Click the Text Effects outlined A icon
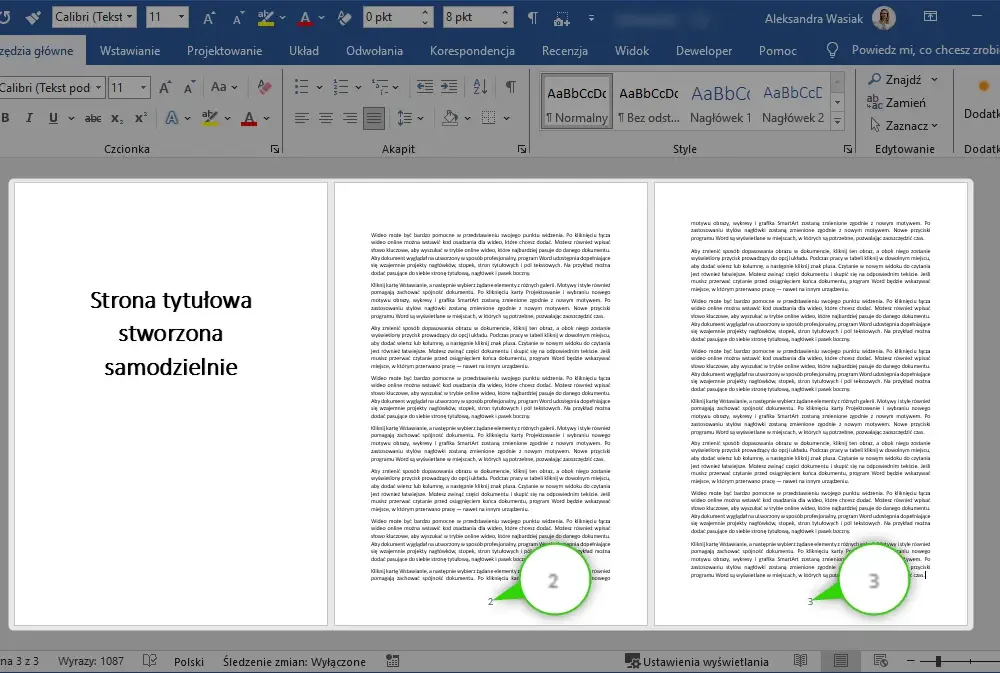1000x673 pixels. point(172,118)
